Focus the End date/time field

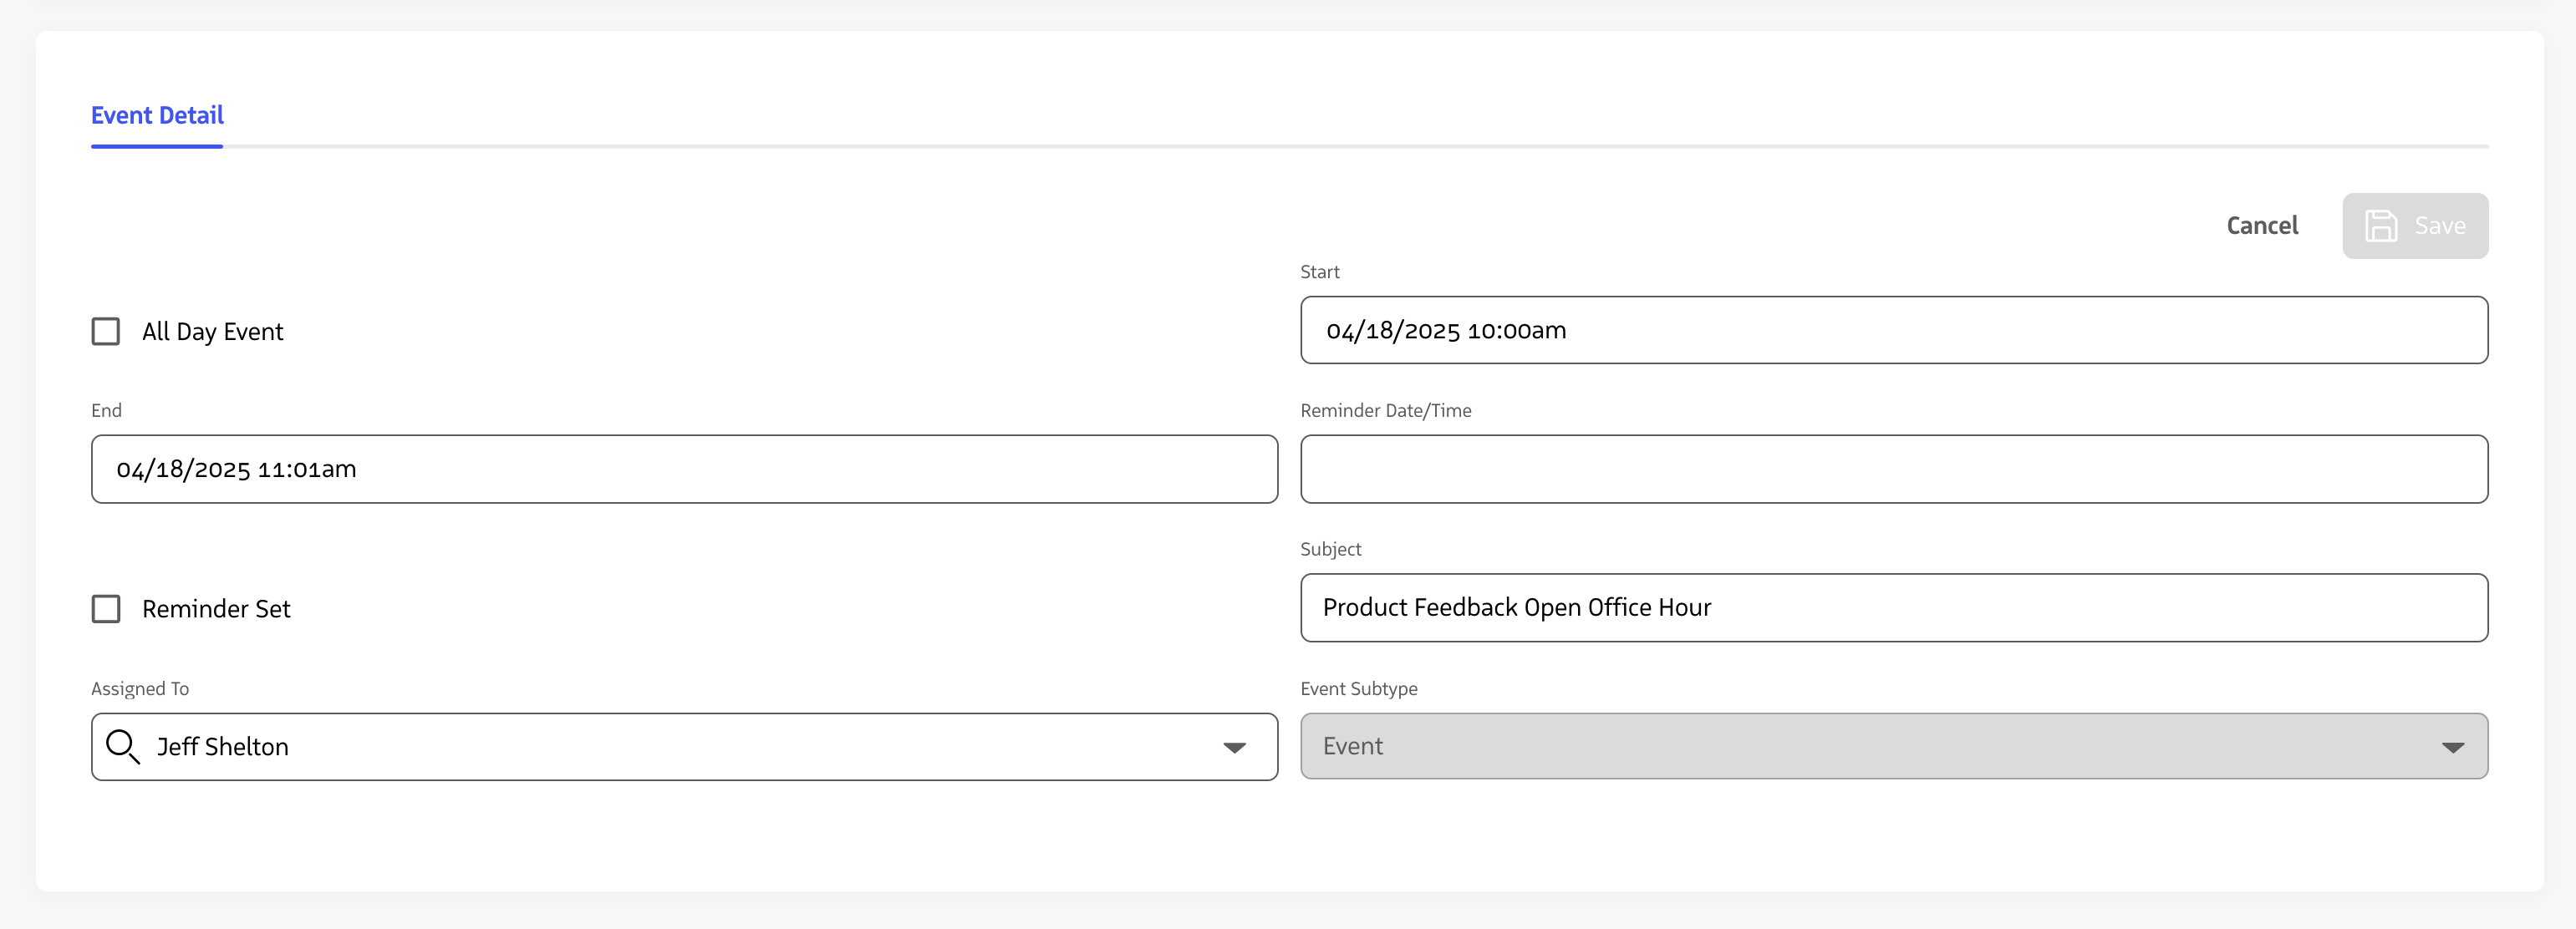684,469
